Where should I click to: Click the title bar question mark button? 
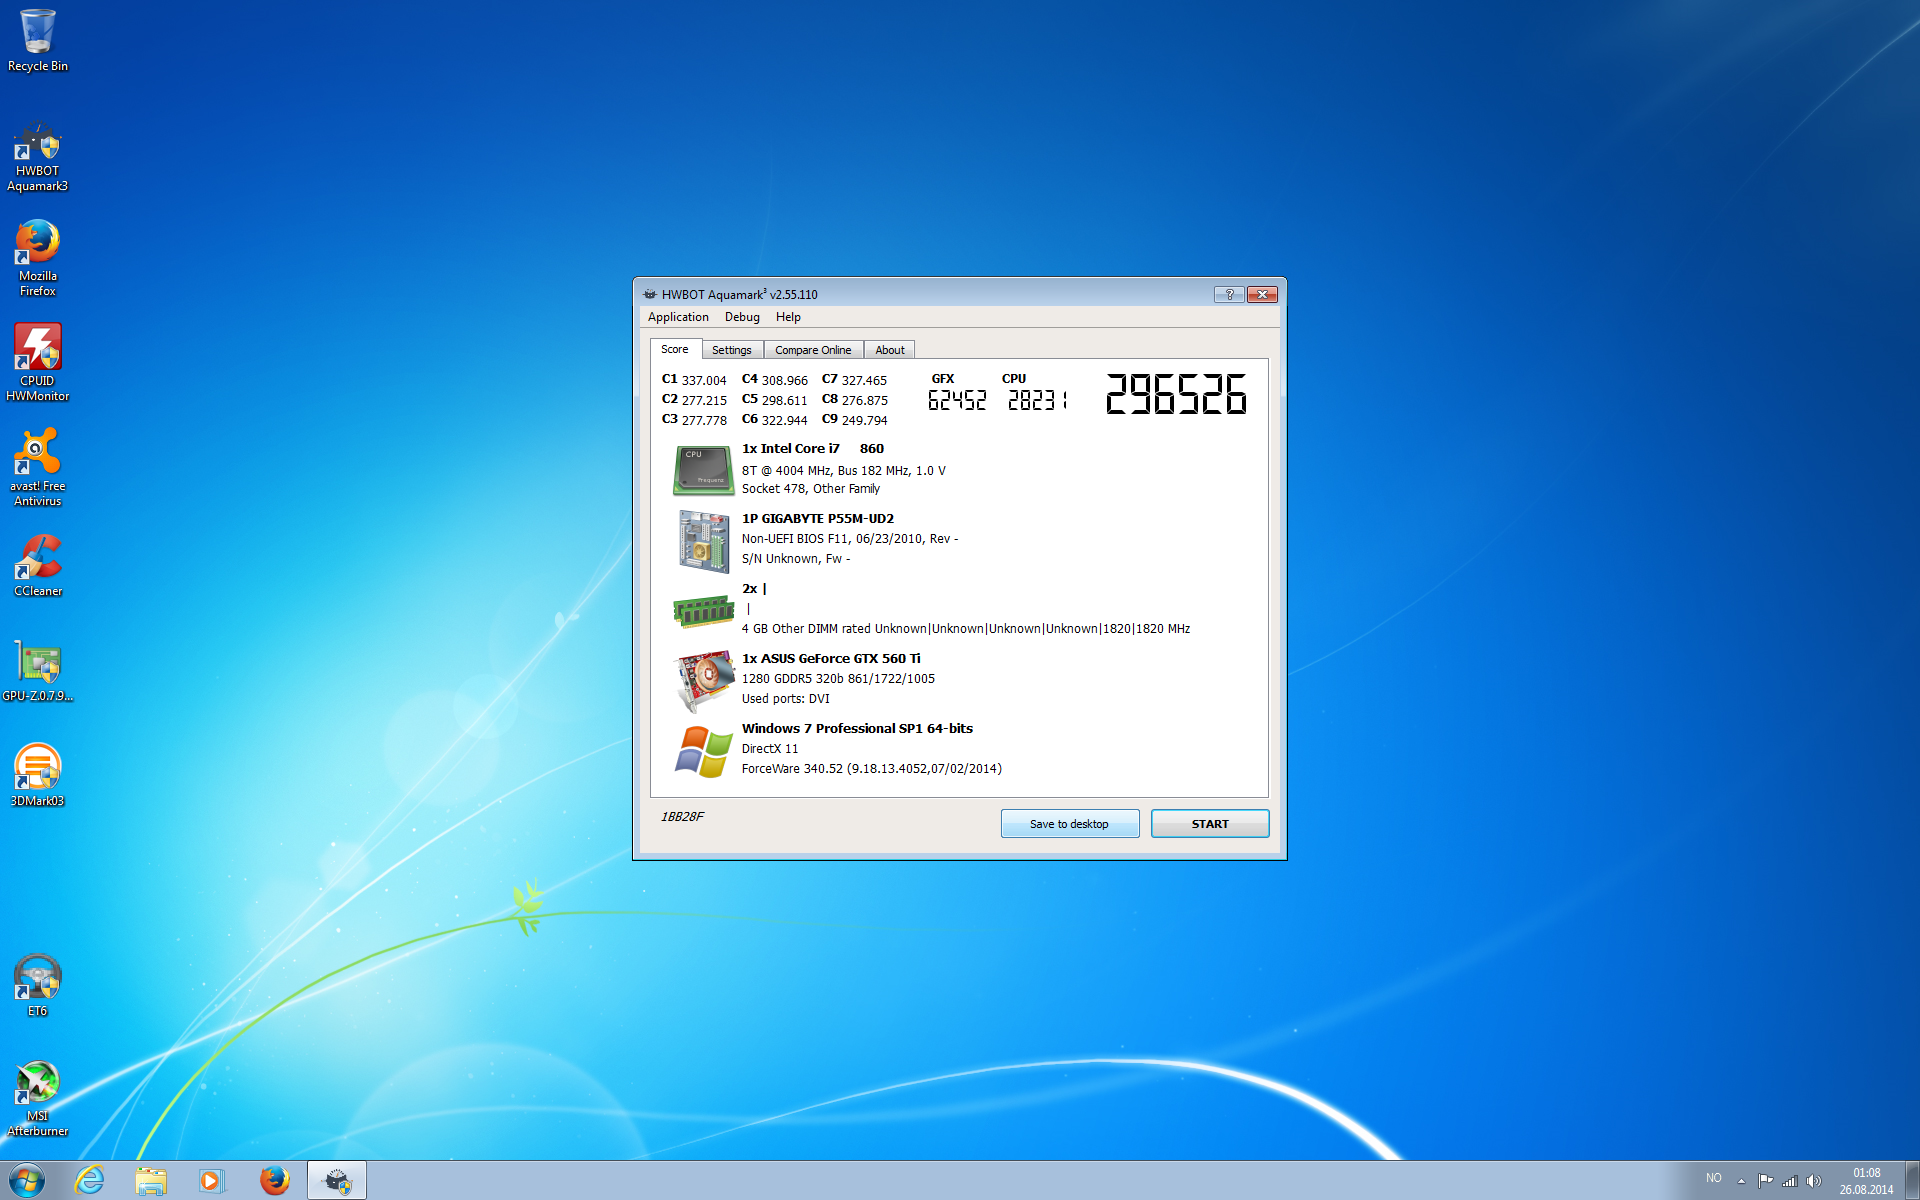tap(1229, 294)
